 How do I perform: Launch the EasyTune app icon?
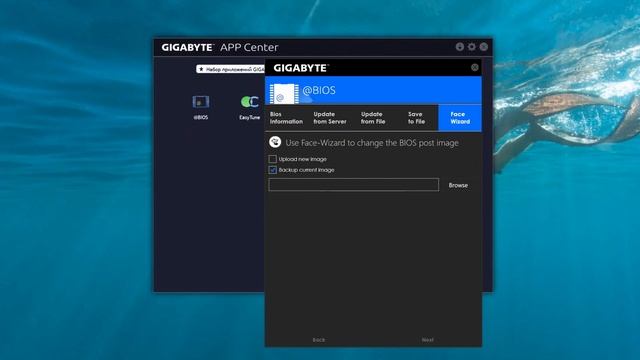tap(249, 102)
